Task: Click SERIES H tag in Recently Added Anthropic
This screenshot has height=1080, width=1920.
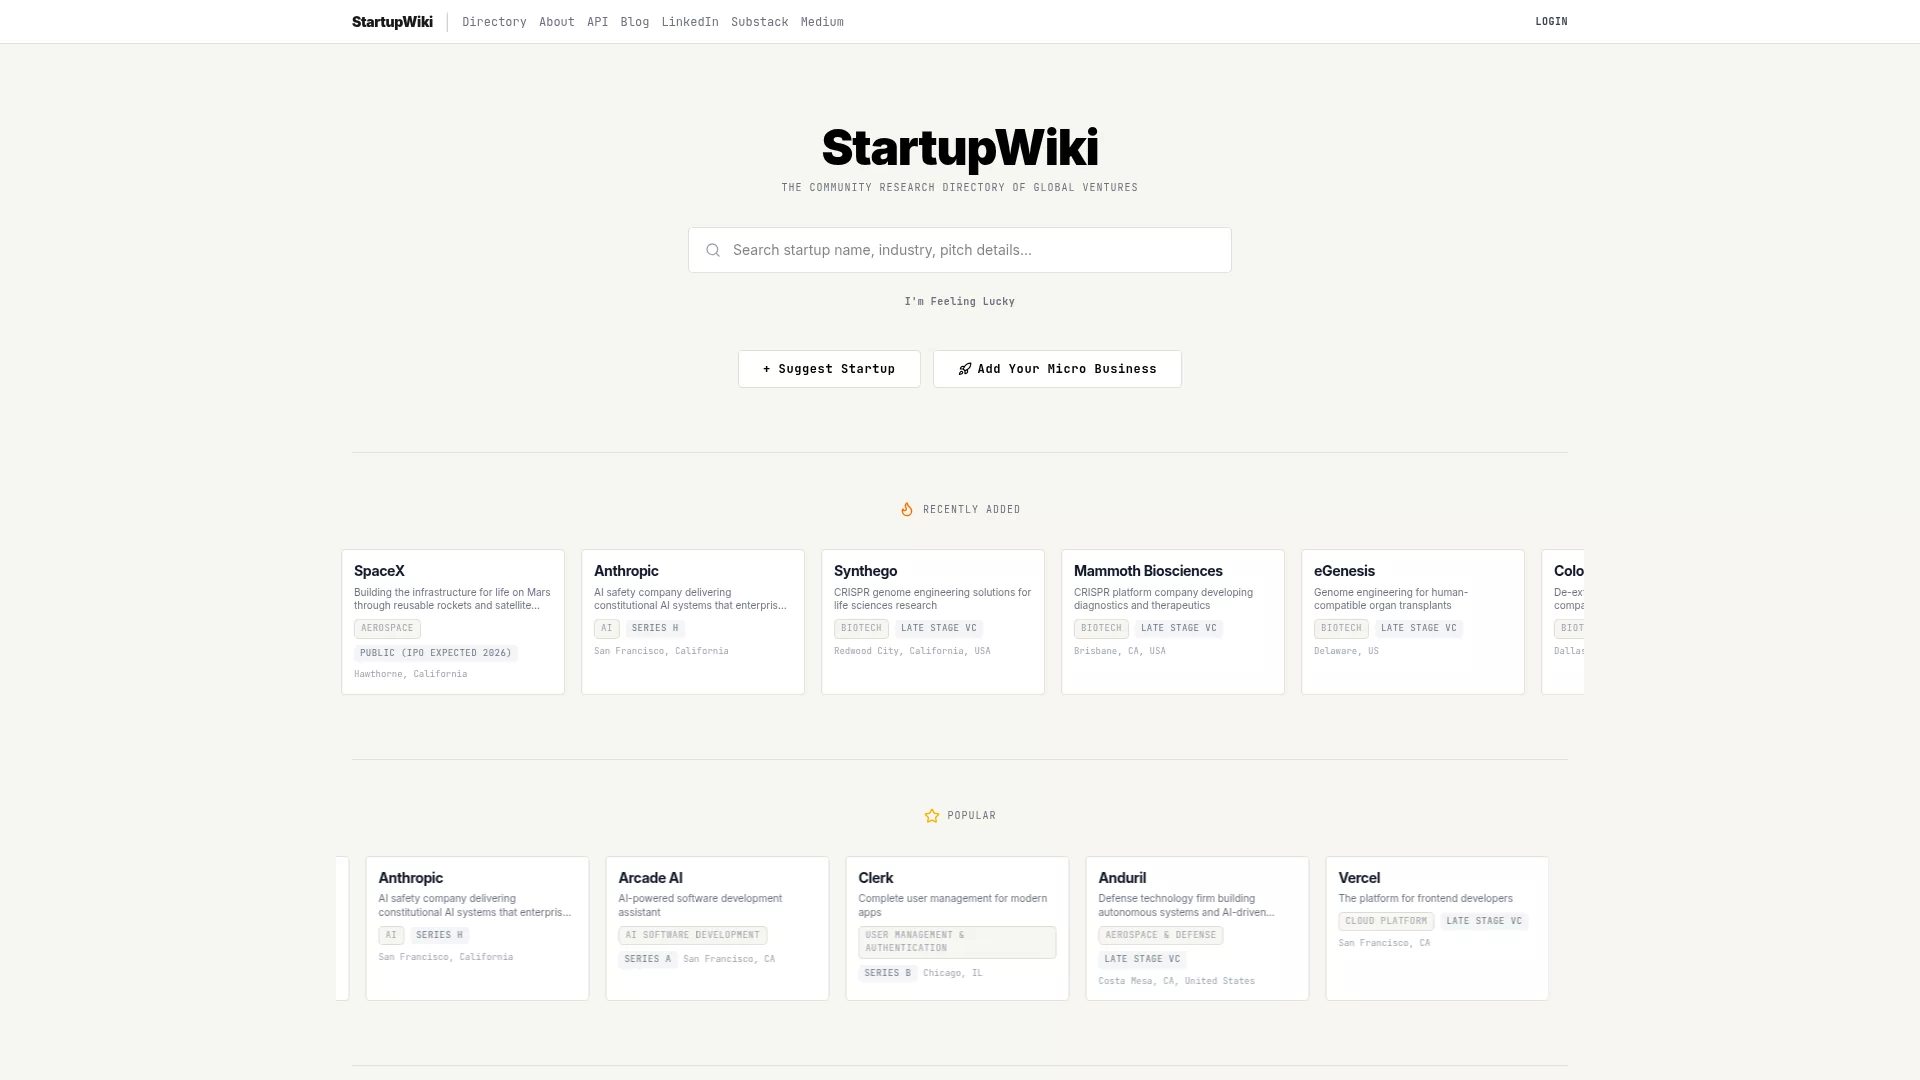Action: coord(655,629)
